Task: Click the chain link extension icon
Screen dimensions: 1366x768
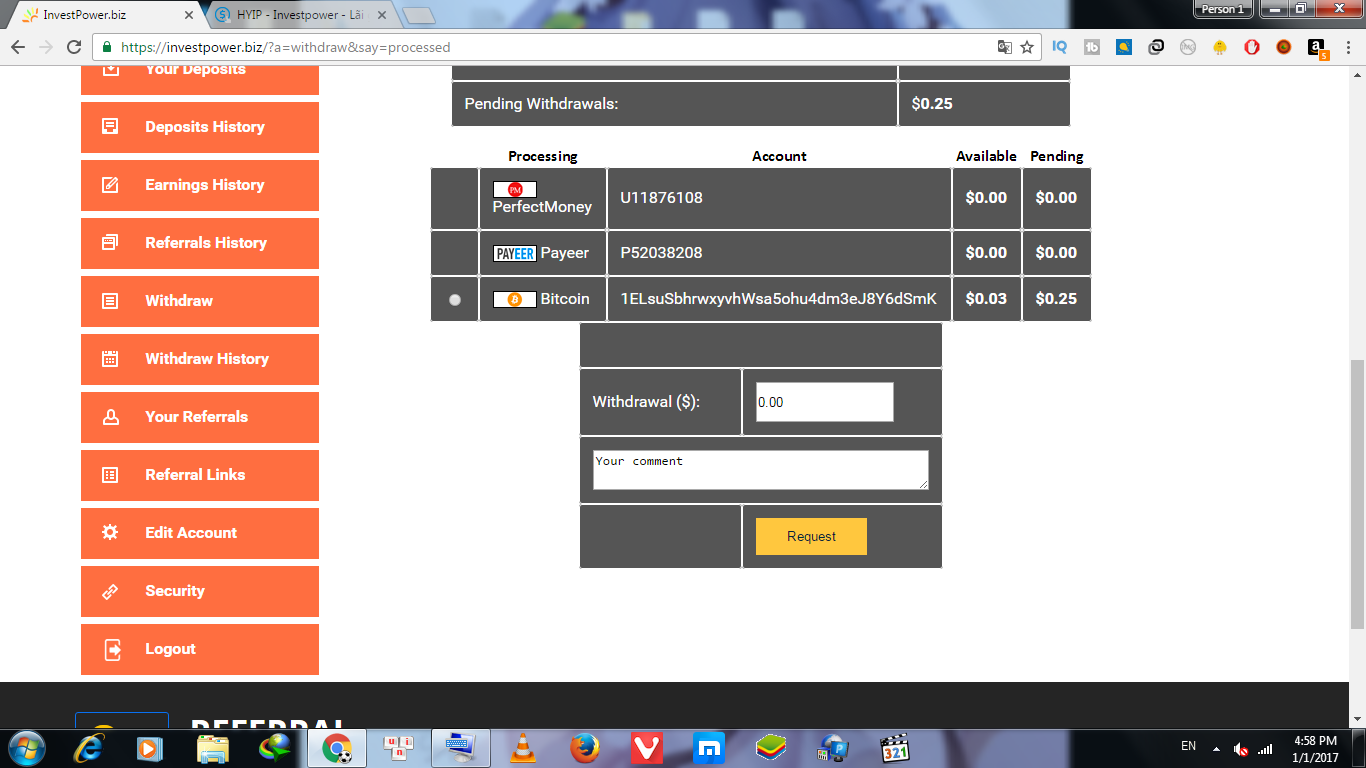Action: pos(1156,47)
